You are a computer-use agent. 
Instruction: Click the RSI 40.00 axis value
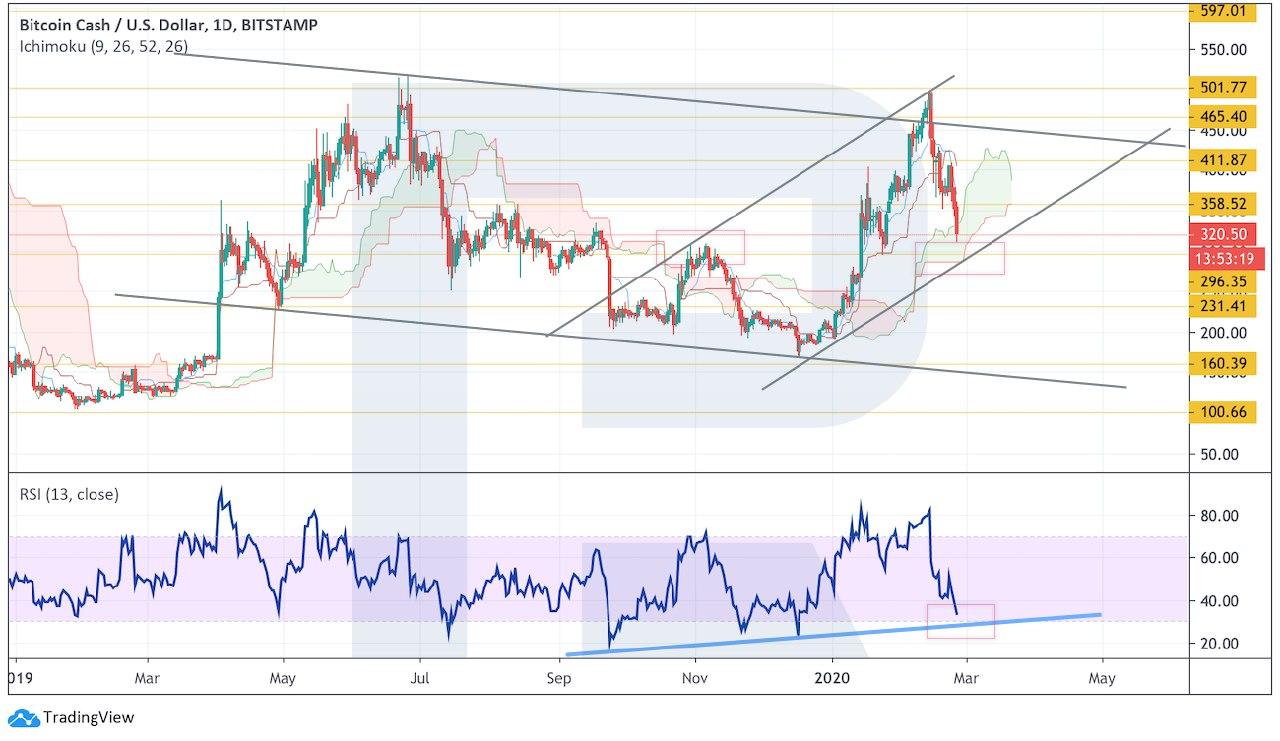(1220, 601)
